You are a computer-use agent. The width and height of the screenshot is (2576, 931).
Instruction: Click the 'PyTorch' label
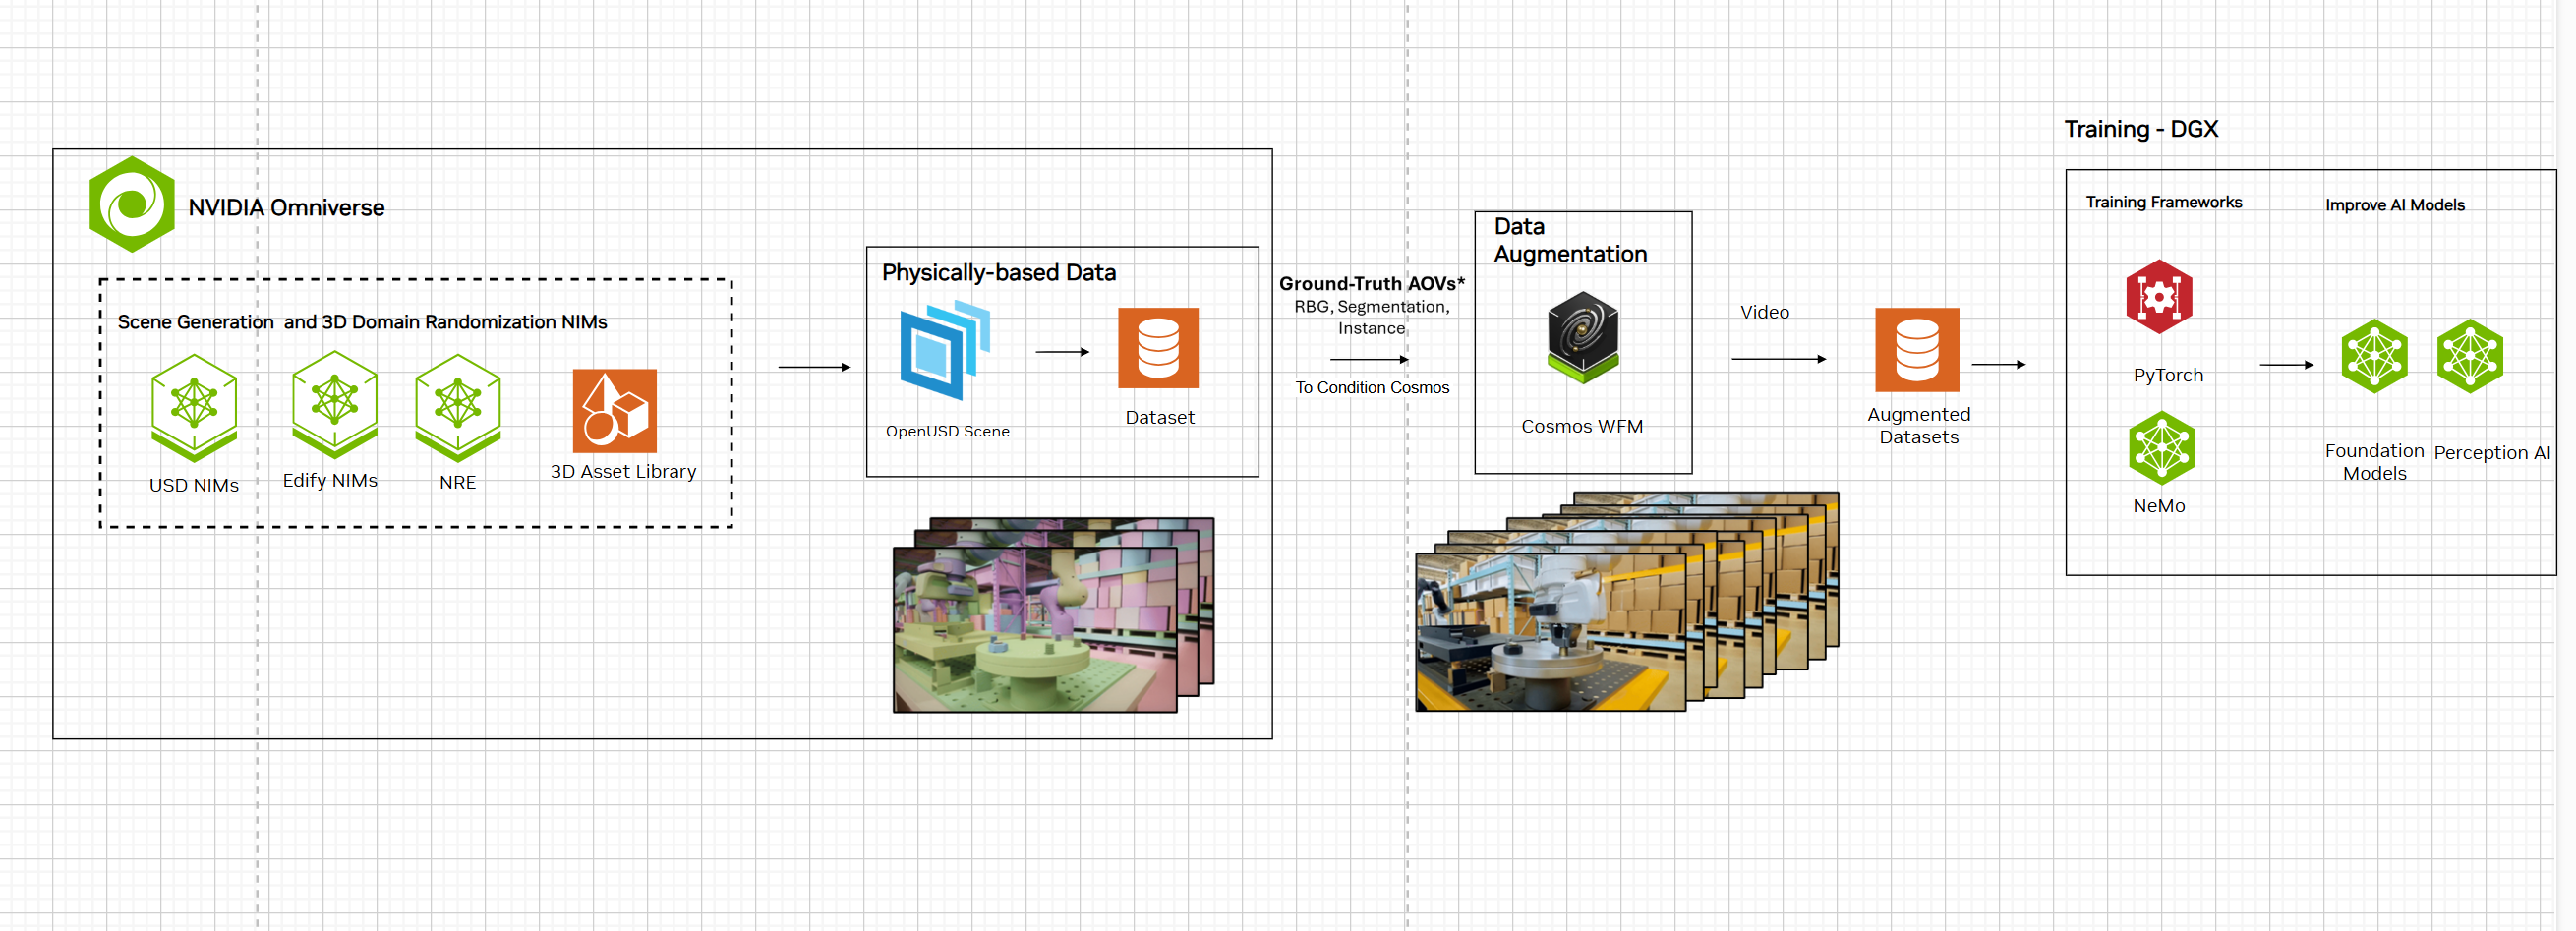(2167, 375)
